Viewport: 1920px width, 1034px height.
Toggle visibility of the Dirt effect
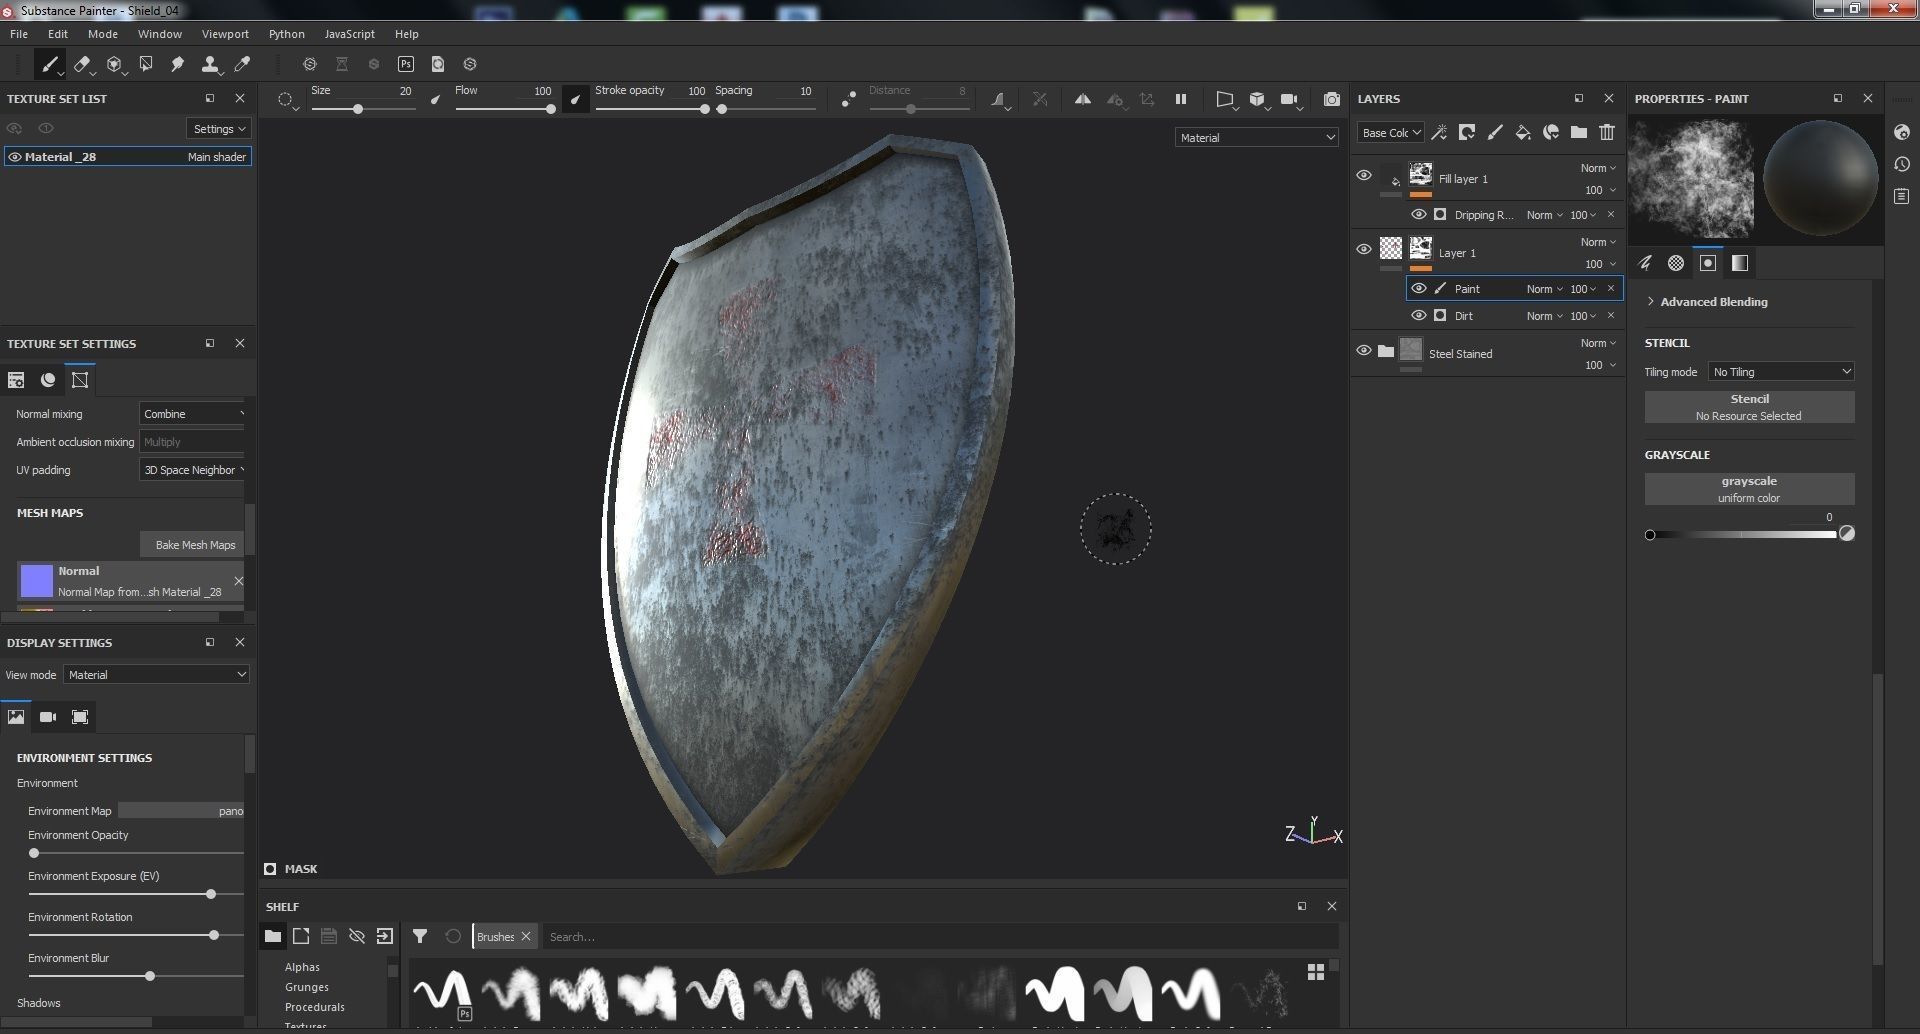1419,315
